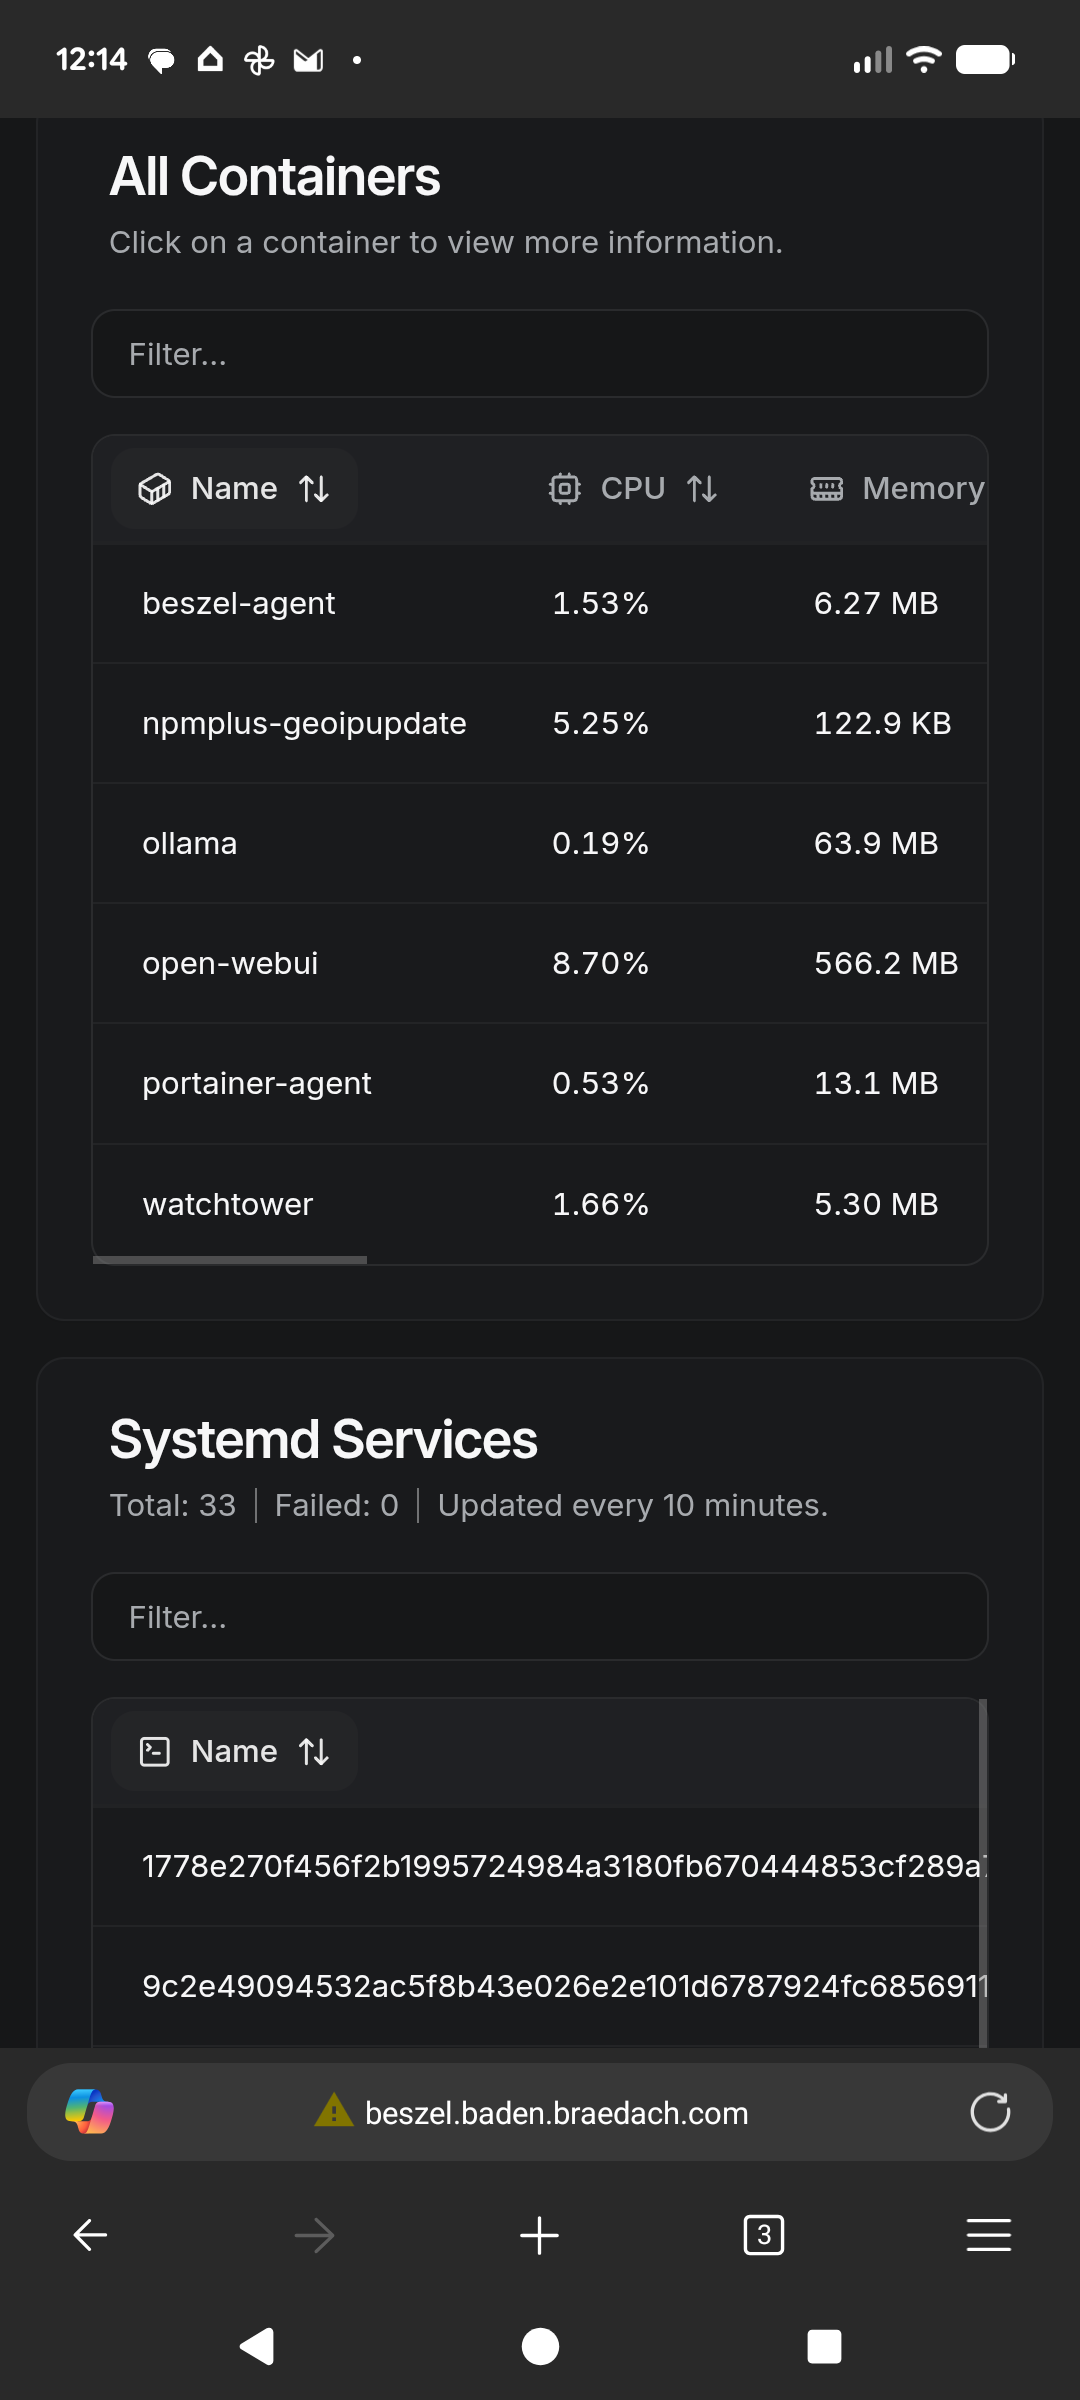This screenshot has width=1080, height=2400.
Task: Reload the page with refresh icon
Action: click(990, 2112)
